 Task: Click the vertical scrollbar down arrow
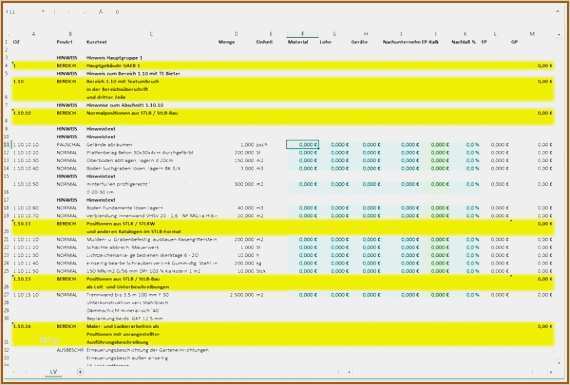tap(558, 363)
